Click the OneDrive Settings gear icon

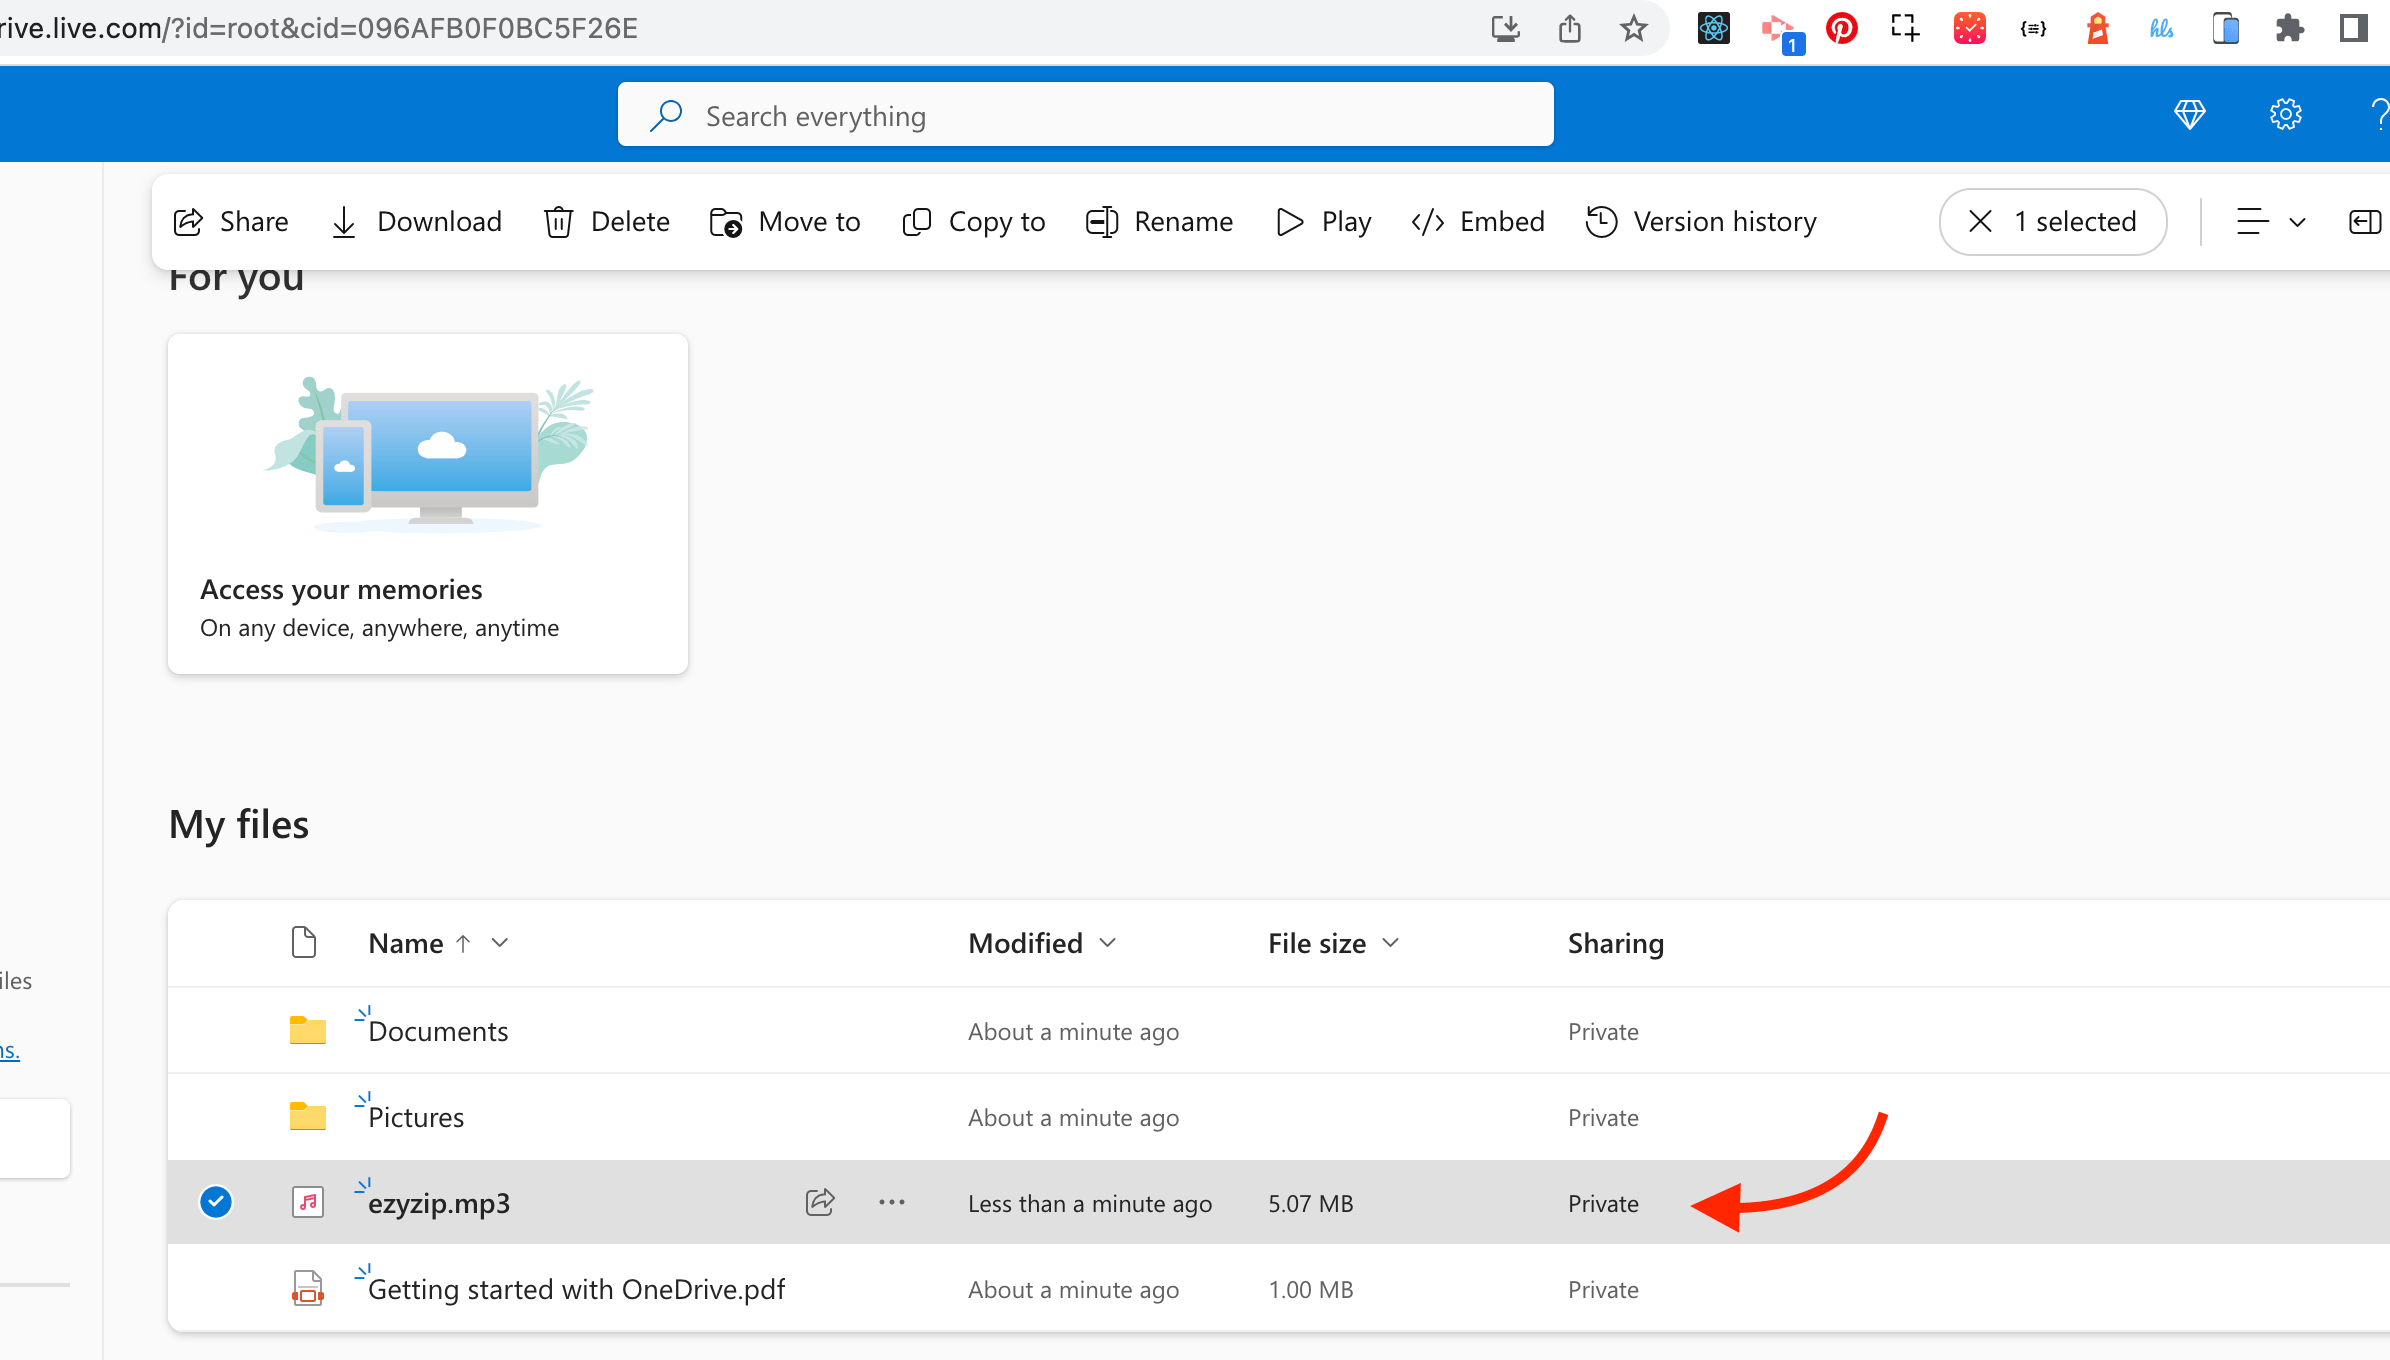click(x=2287, y=113)
